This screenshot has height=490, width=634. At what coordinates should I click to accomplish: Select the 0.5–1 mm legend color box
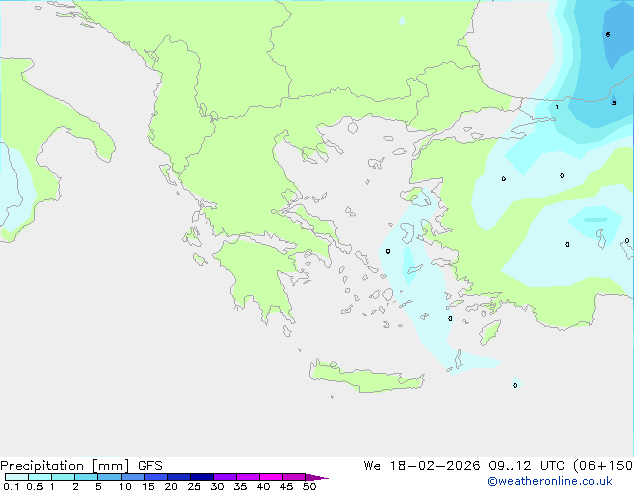(40, 477)
